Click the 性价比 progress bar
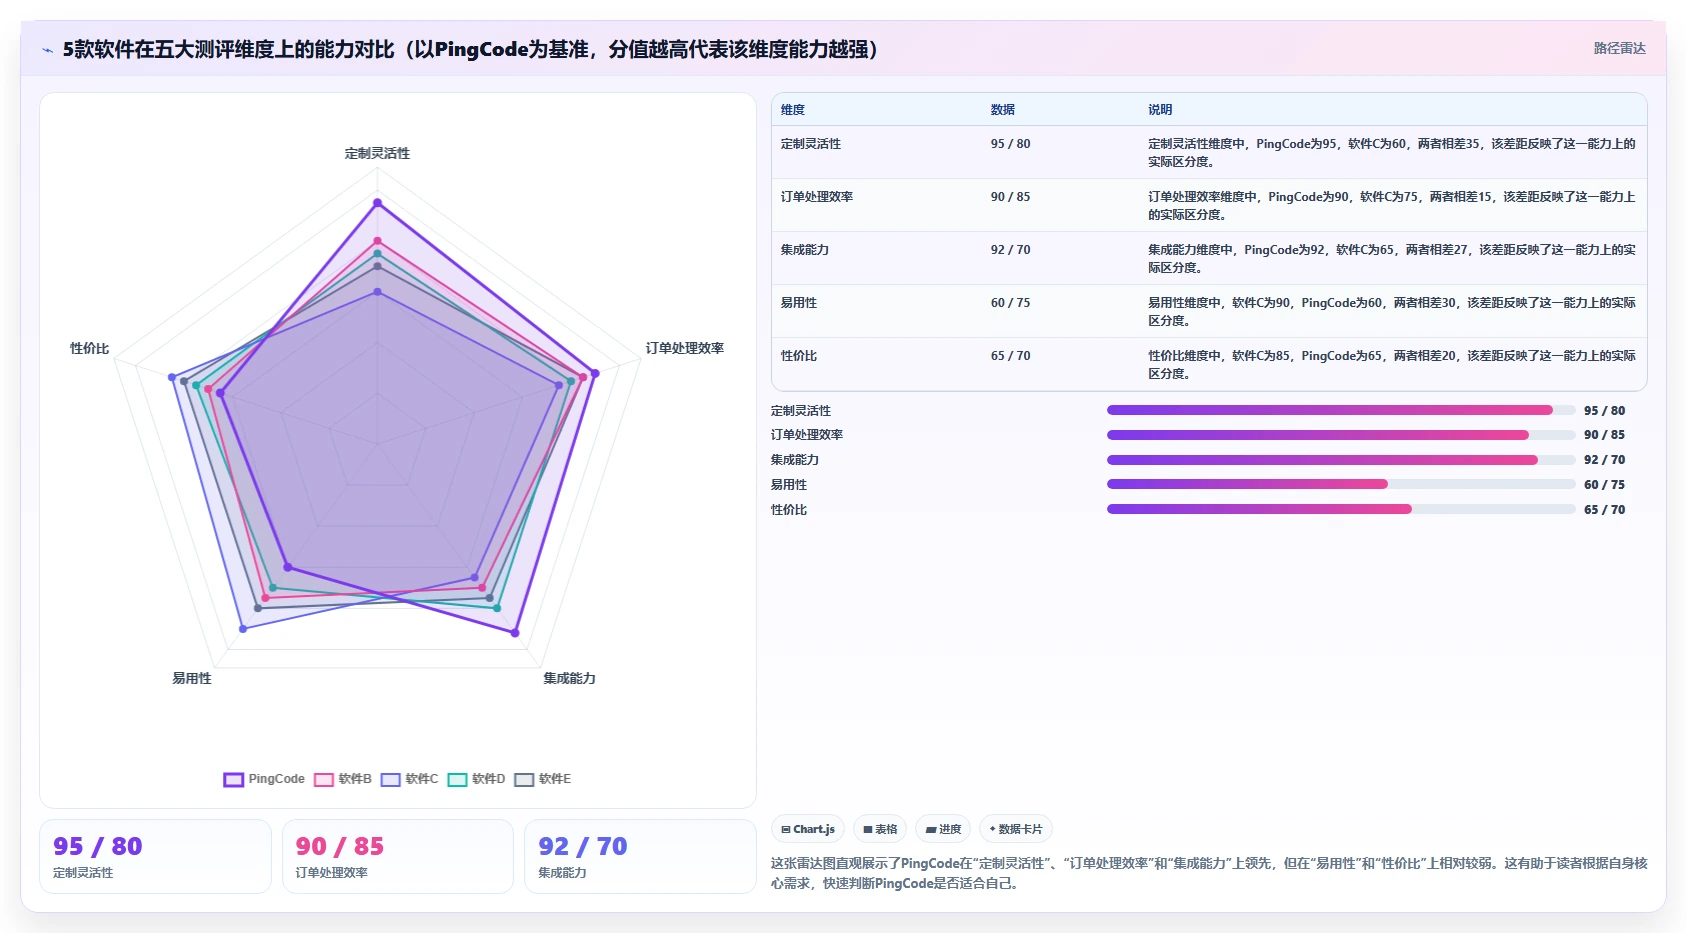Image resolution: width=1687 pixels, height=933 pixels. click(1341, 509)
